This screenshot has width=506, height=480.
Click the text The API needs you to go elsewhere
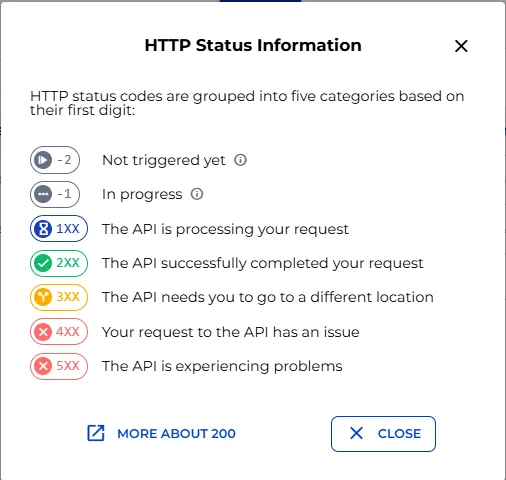coord(268,297)
